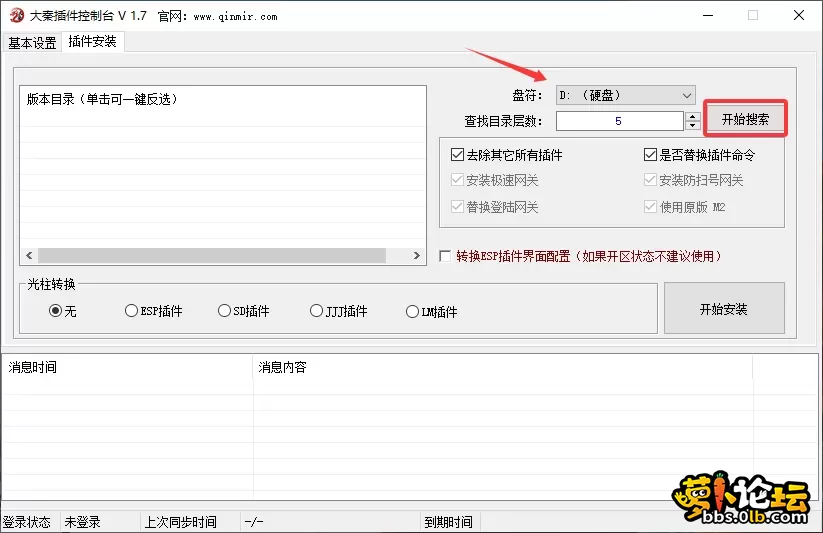Click the 开始安装 button
Viewport: 823px width, 533px height.
click(x=724, y=309)
